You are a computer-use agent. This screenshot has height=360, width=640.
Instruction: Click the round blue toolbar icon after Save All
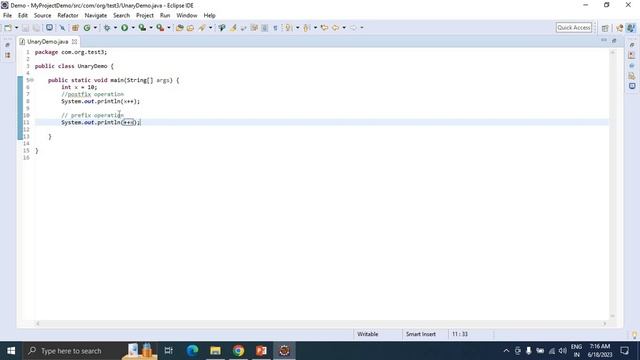tap(49, 28)
